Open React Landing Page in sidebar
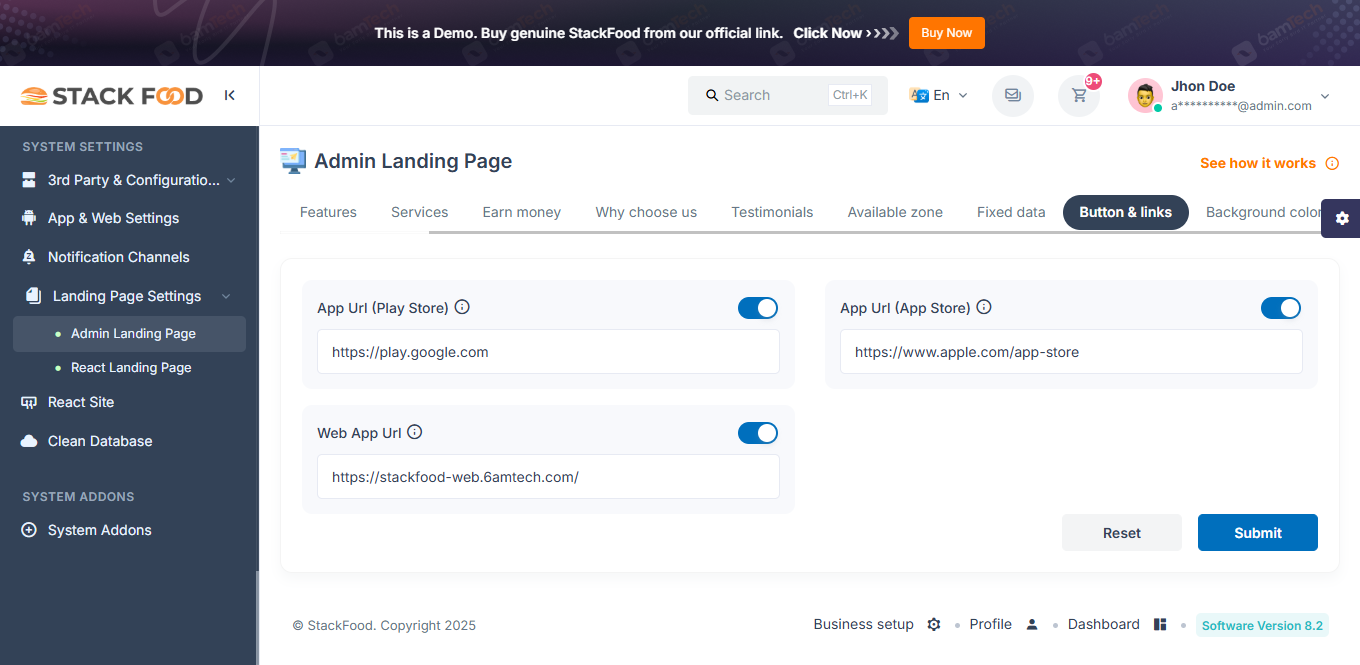The width and height of the screenshot is (1360, 665). point(129,368)
